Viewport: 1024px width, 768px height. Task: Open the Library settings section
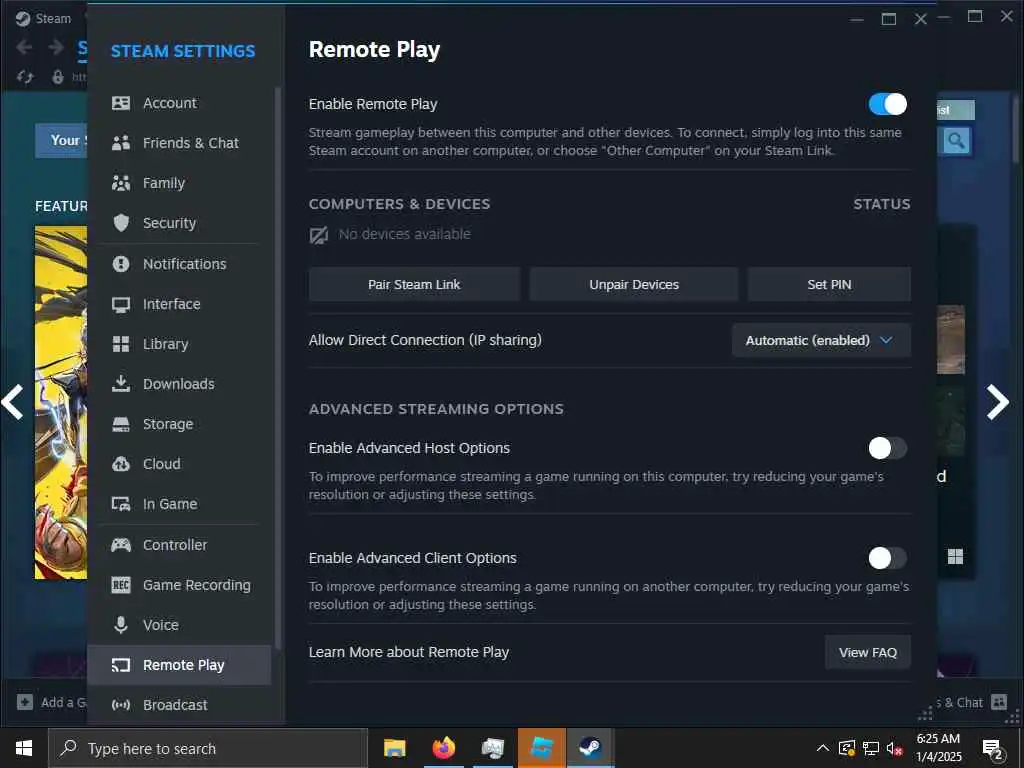pos(179,344)
